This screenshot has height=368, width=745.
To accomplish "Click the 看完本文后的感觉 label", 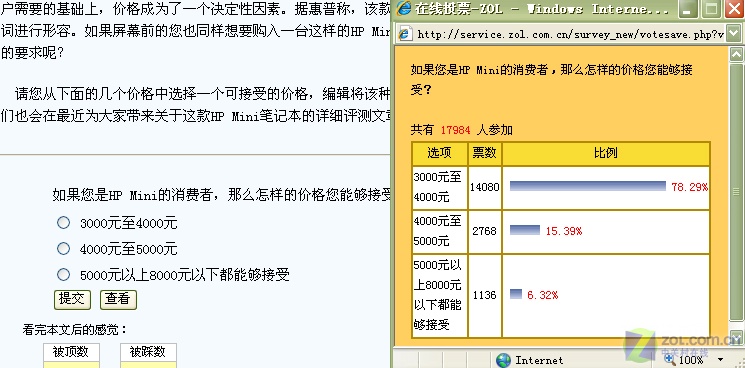I will (75, 330).
